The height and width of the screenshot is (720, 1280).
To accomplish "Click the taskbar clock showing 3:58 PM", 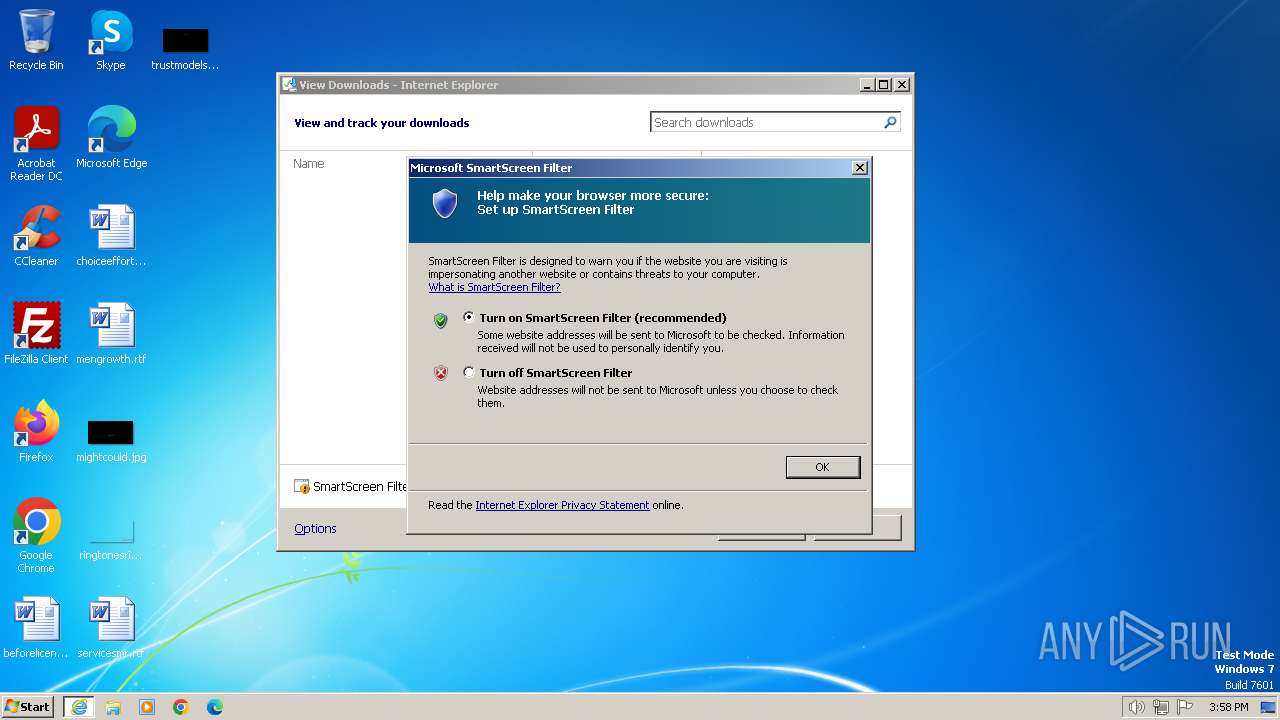I will pyautogui.click(x=1228, y=707).
